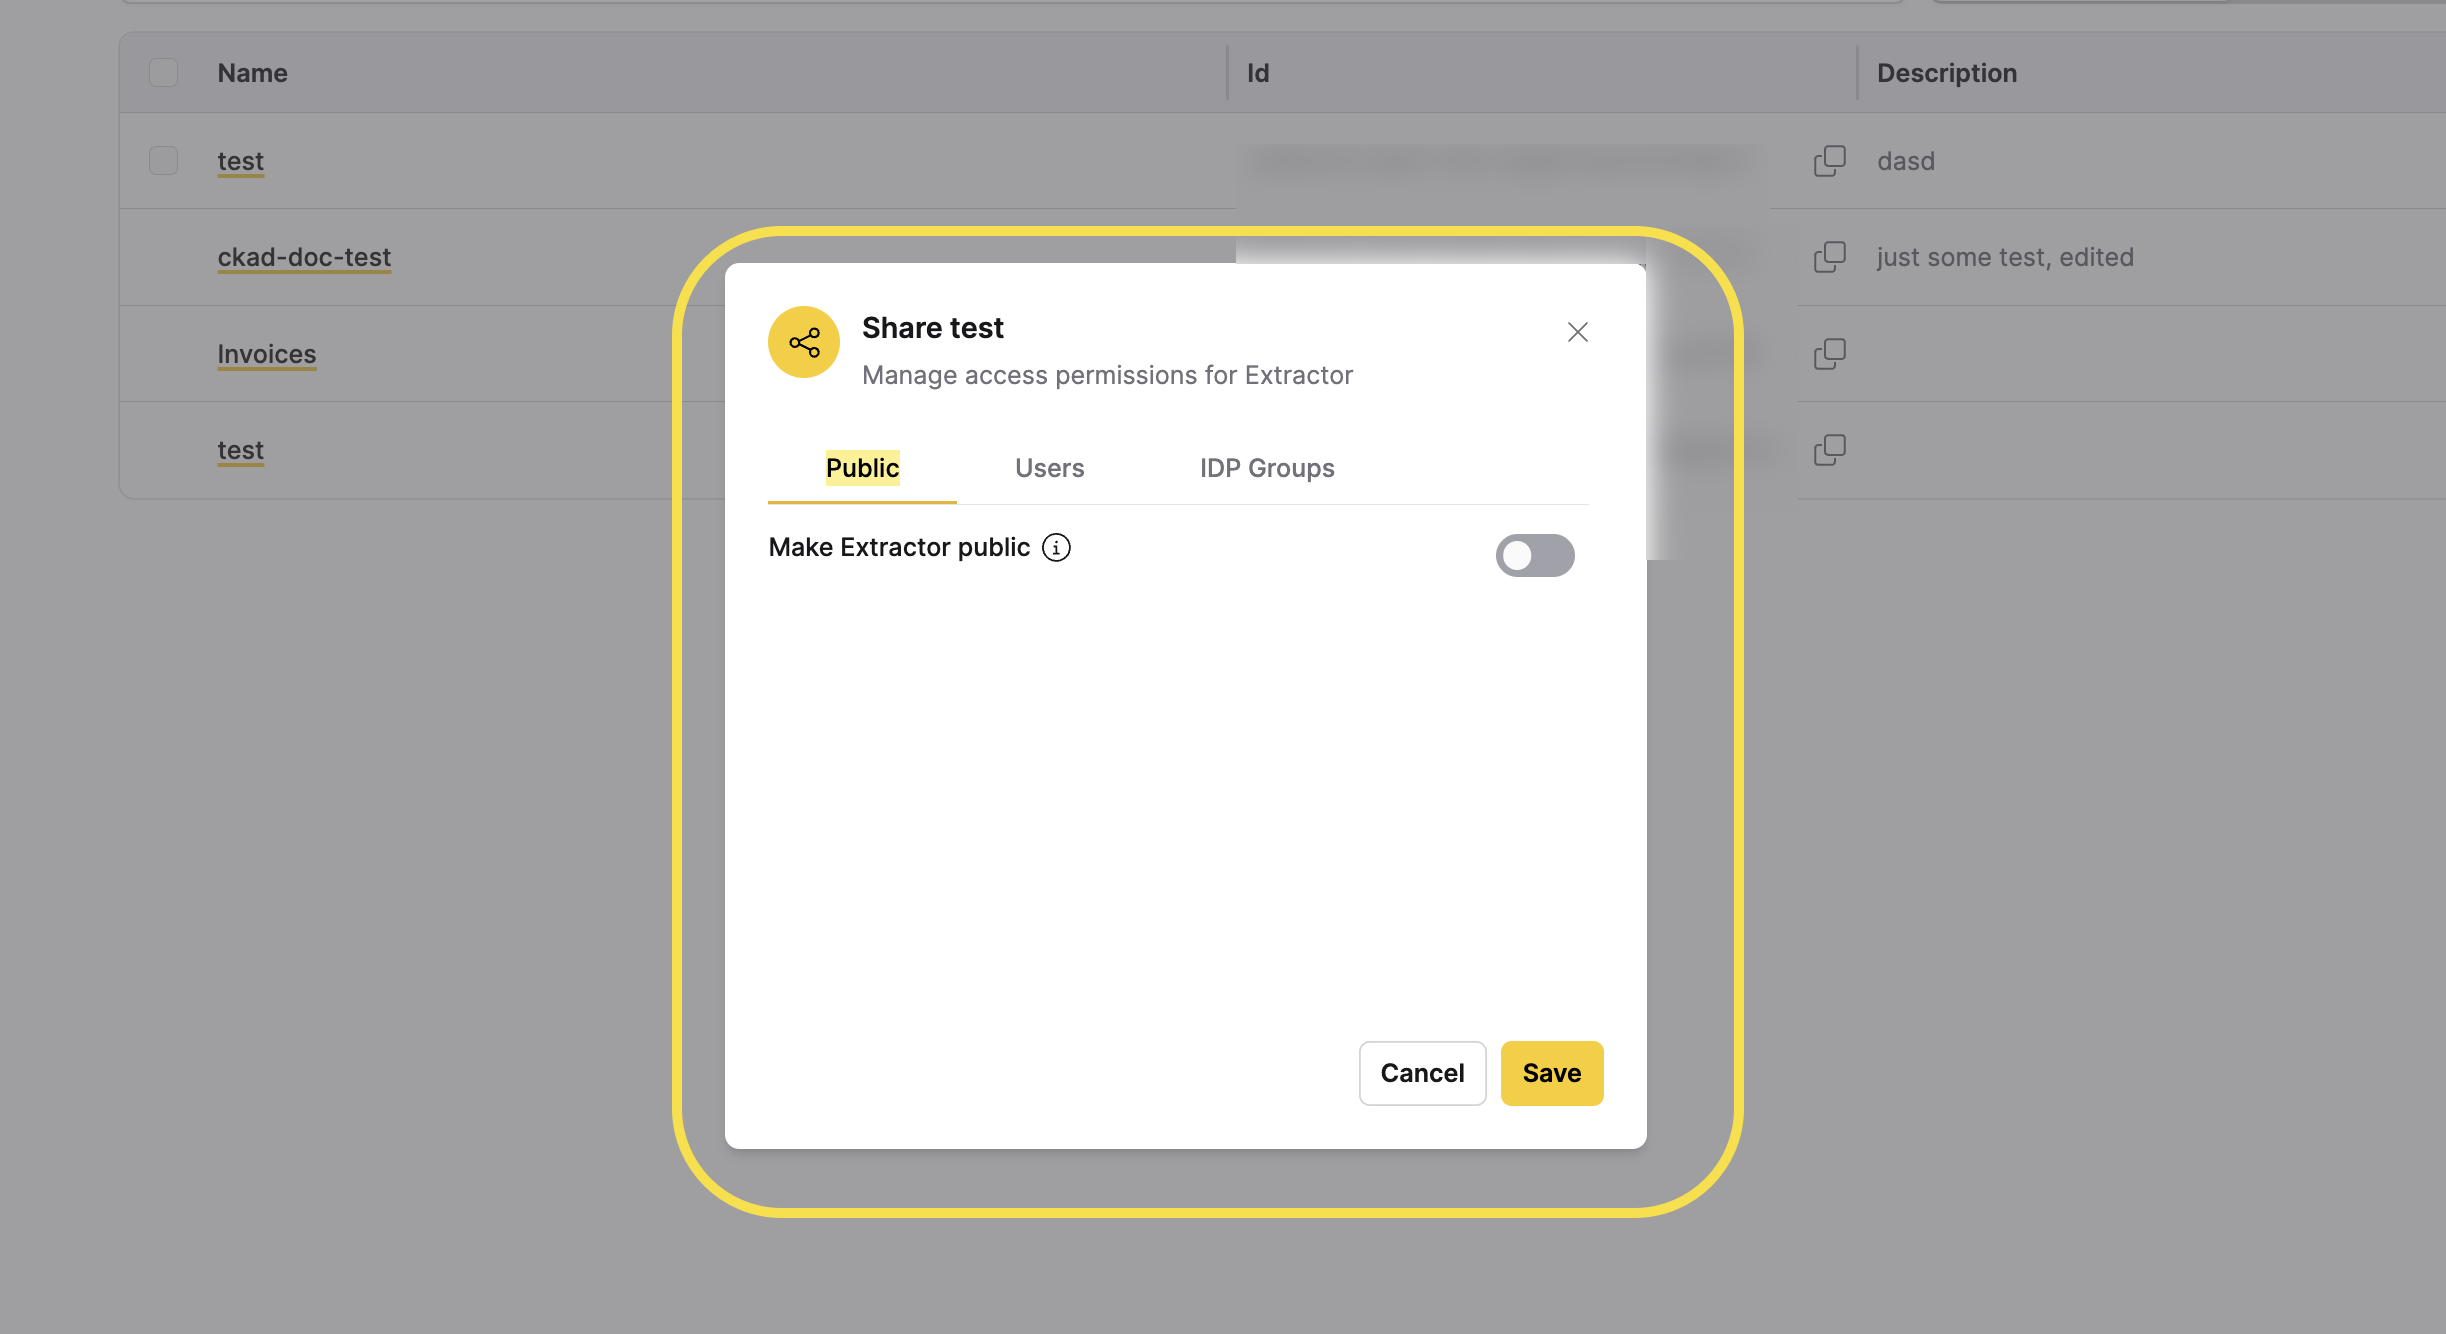Copy the Id of the Invoices extractor
Viewport: 2446px width, 1334px height.
[1830, 353]
